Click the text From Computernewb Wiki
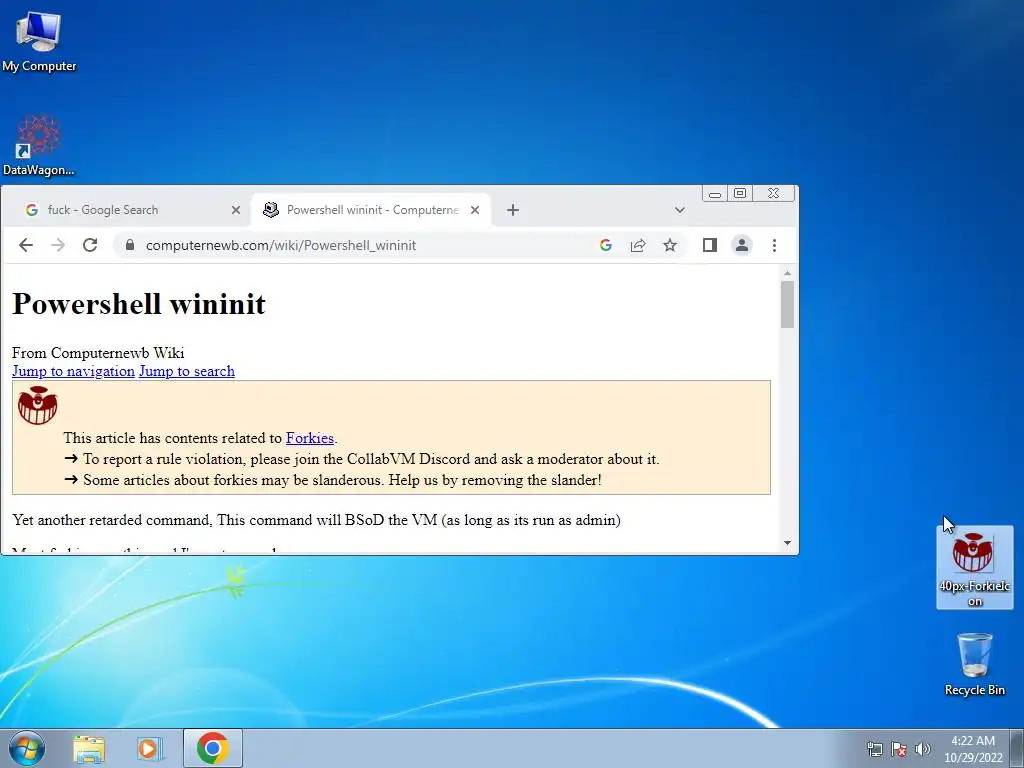Image resolution: width=1024 pixels, height=768 pixels. coord(98,353)
